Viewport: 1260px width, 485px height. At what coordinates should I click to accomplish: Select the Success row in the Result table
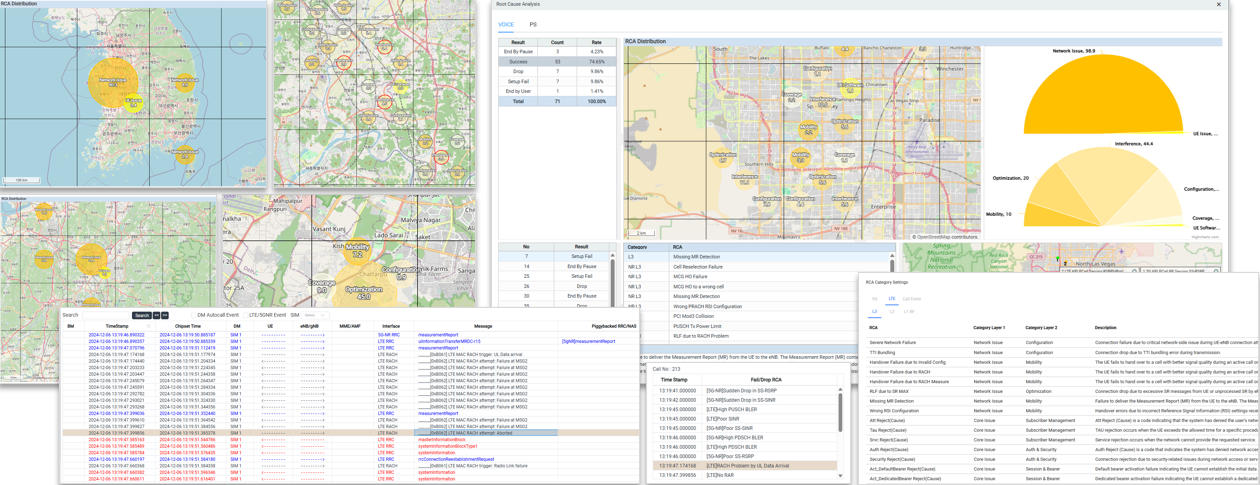click(x=557, y=62)
